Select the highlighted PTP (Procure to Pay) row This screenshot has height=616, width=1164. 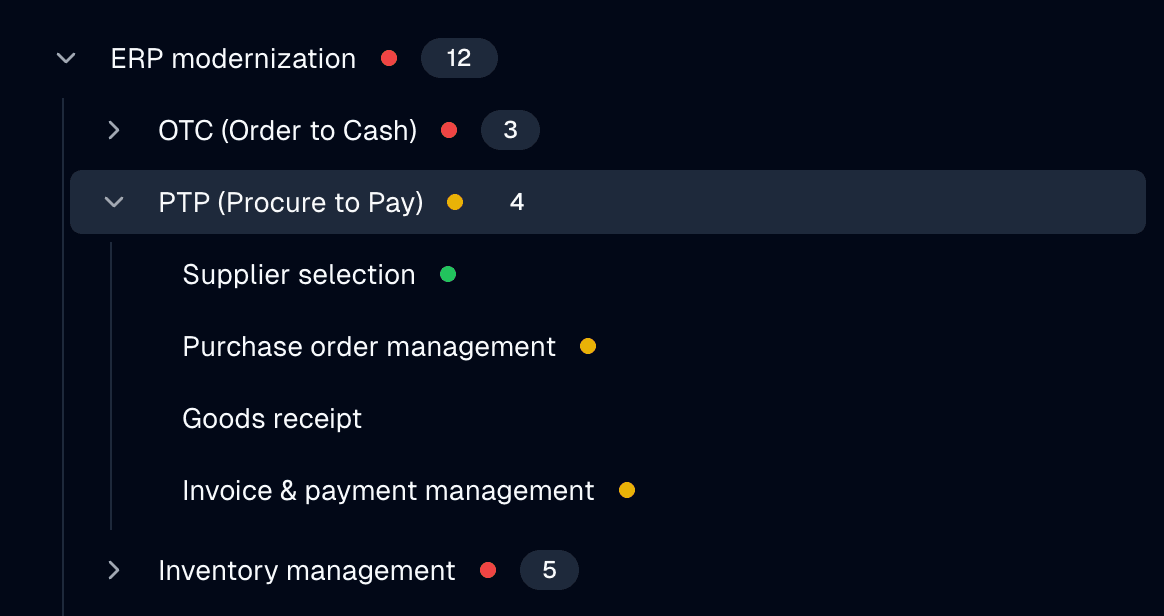click(x=290, y=202)
